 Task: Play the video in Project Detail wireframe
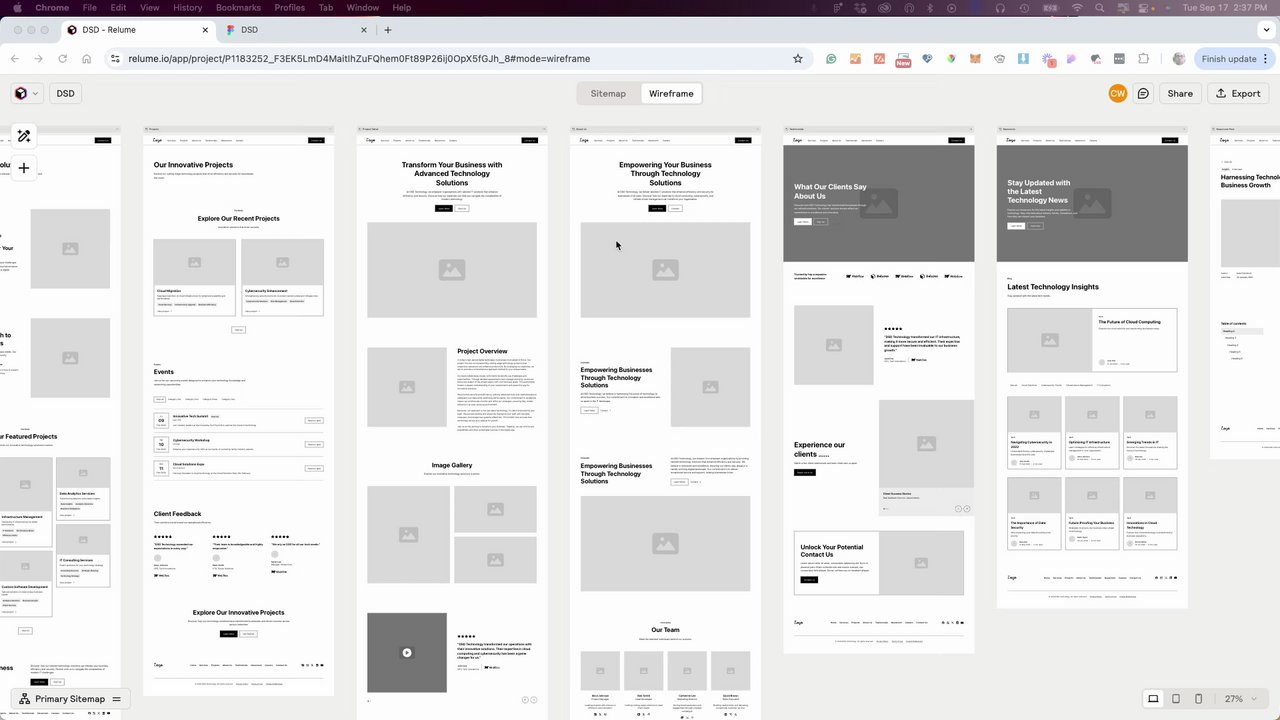click(407, 653)
